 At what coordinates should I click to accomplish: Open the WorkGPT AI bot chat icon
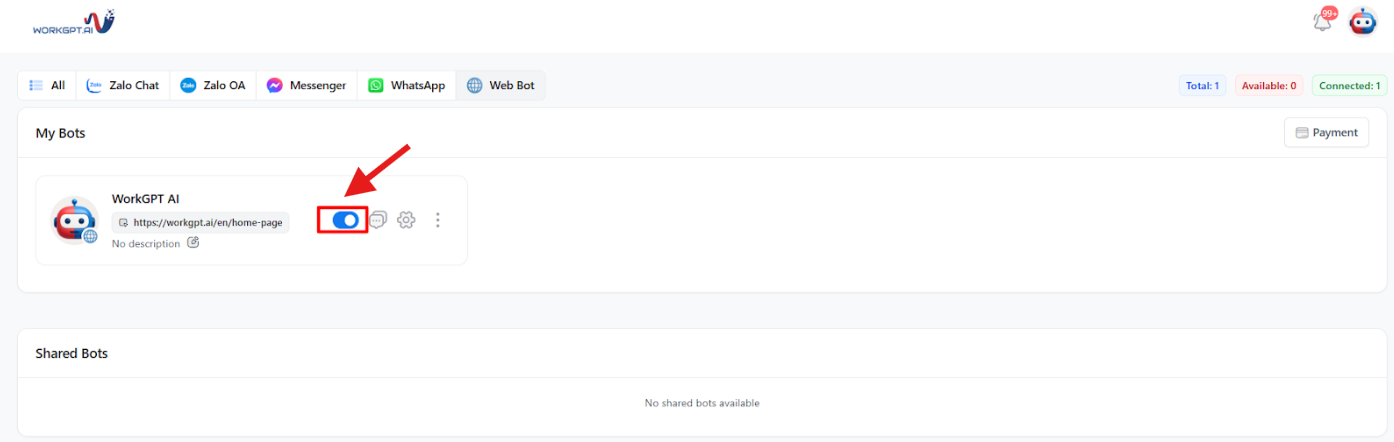click(378, 220)
